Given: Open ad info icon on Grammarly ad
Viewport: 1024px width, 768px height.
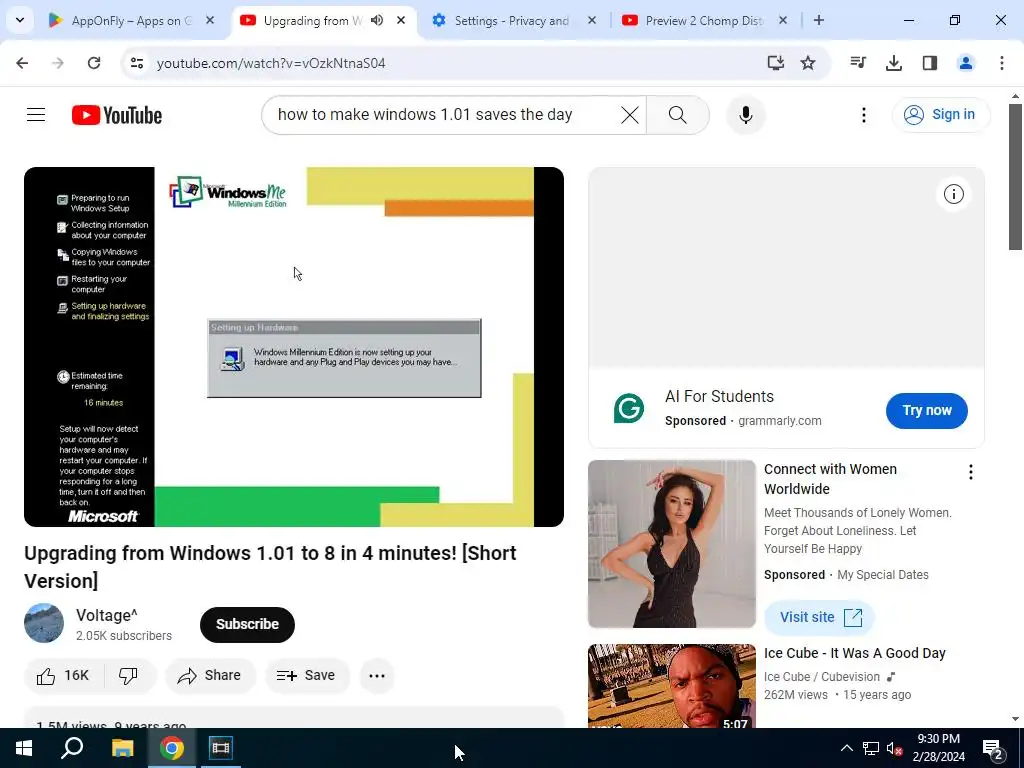Looking at the screenshot, I should (953, 194).
